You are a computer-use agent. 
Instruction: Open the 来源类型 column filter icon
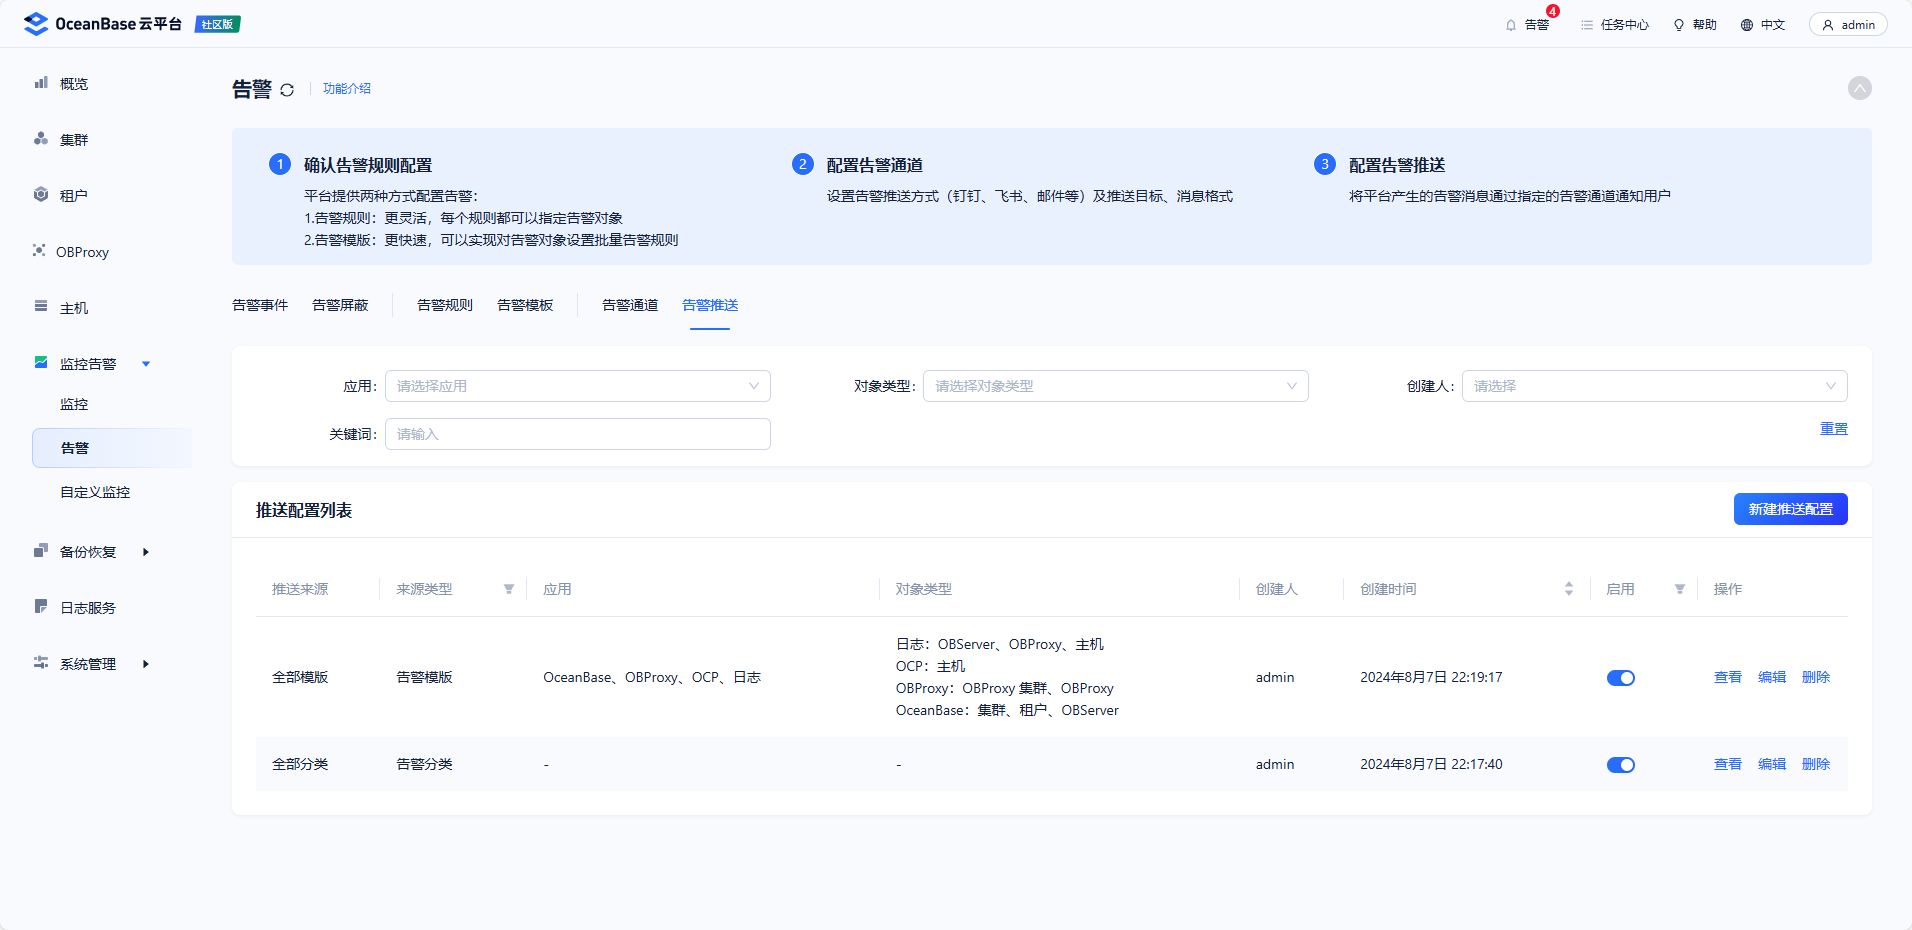pyautogui.click(x=509, y=589)
